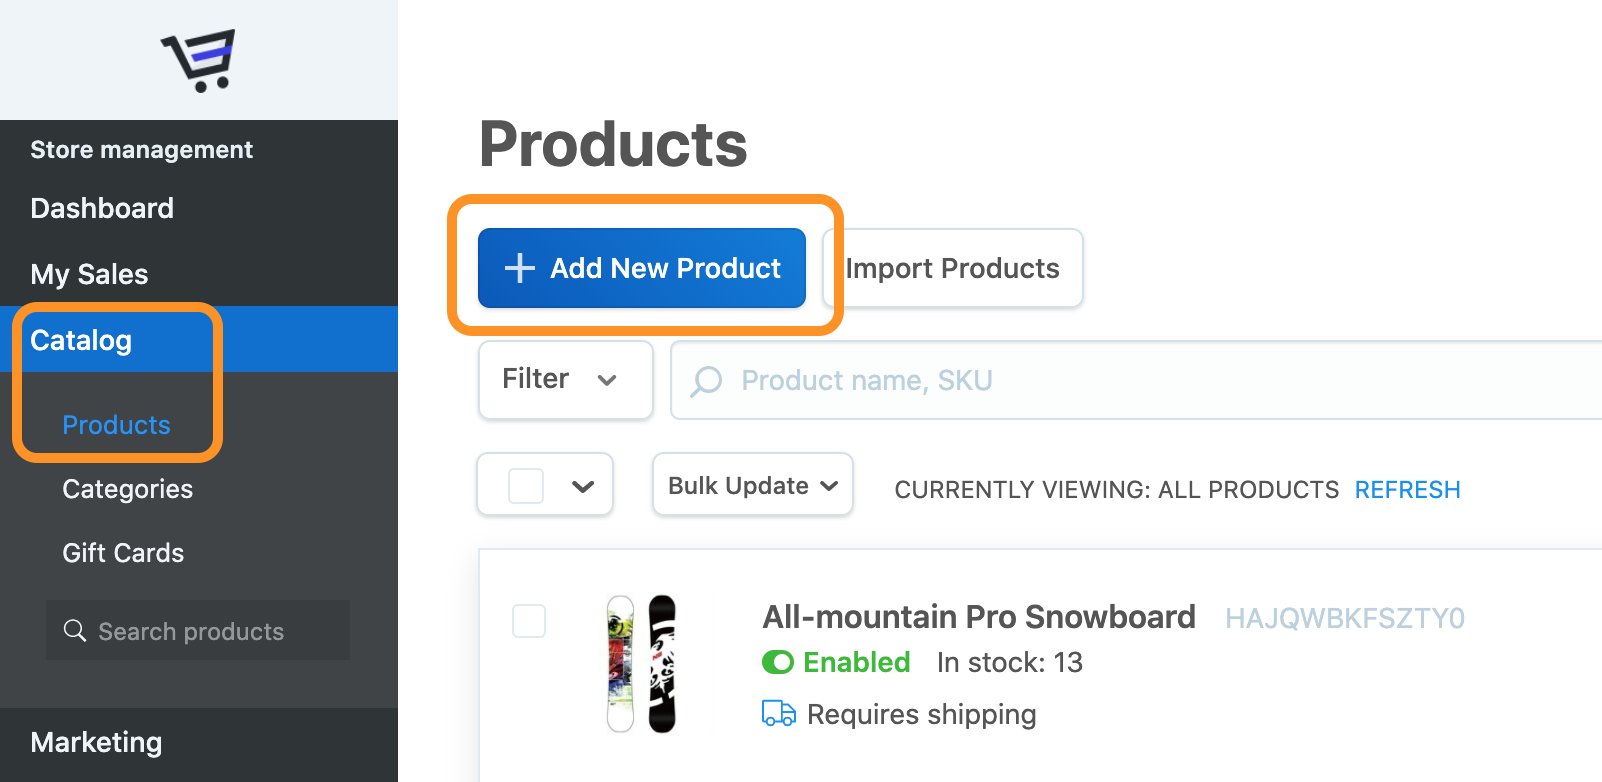The image size is (1602, 782).
Task: Check the All-mountain Pro Snowboard row checkbox
Action: (529, 620)
